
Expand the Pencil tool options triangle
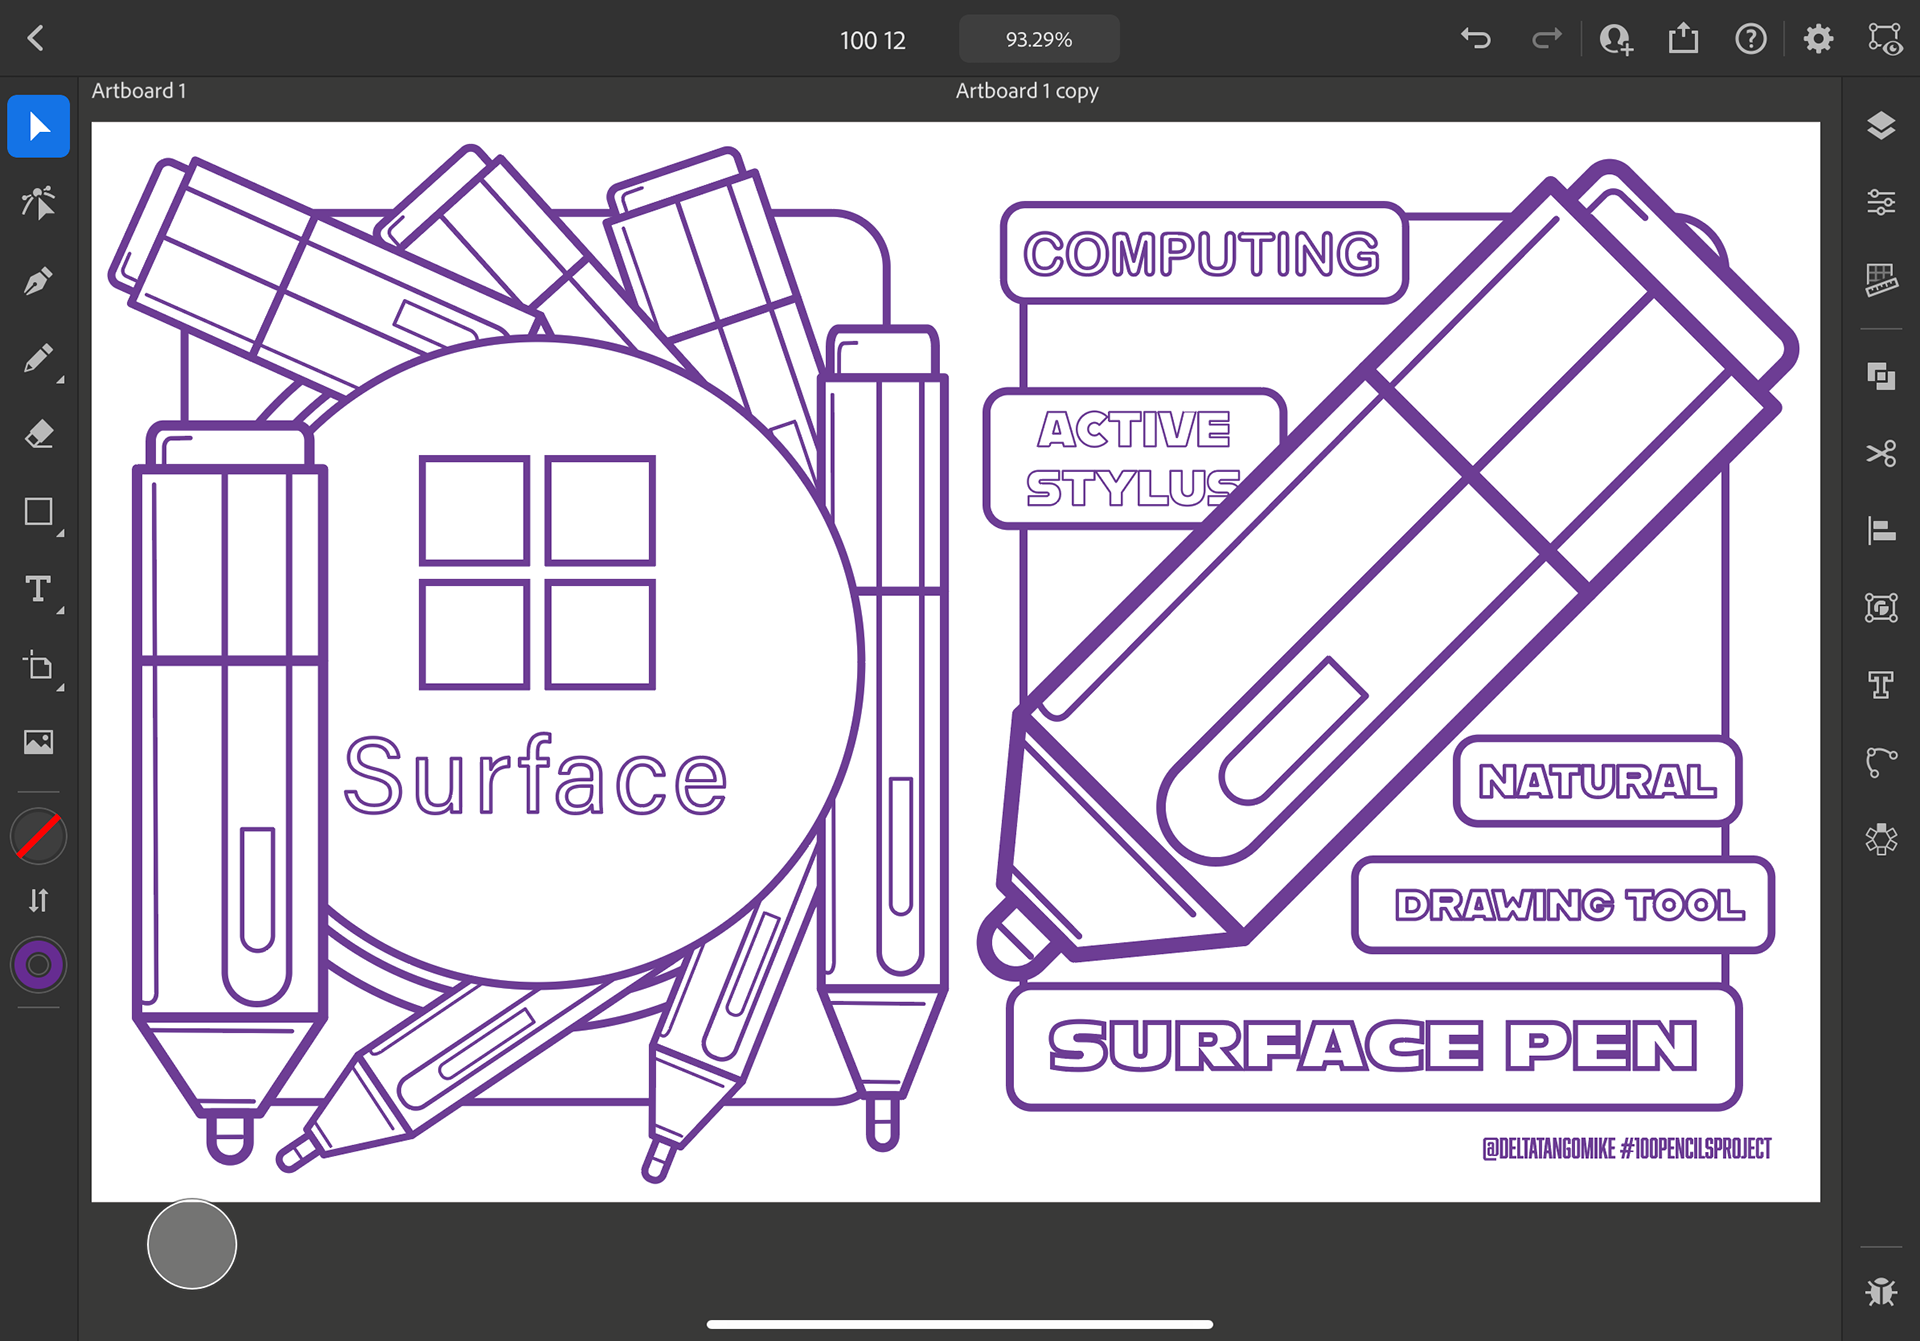coord(60,380)
